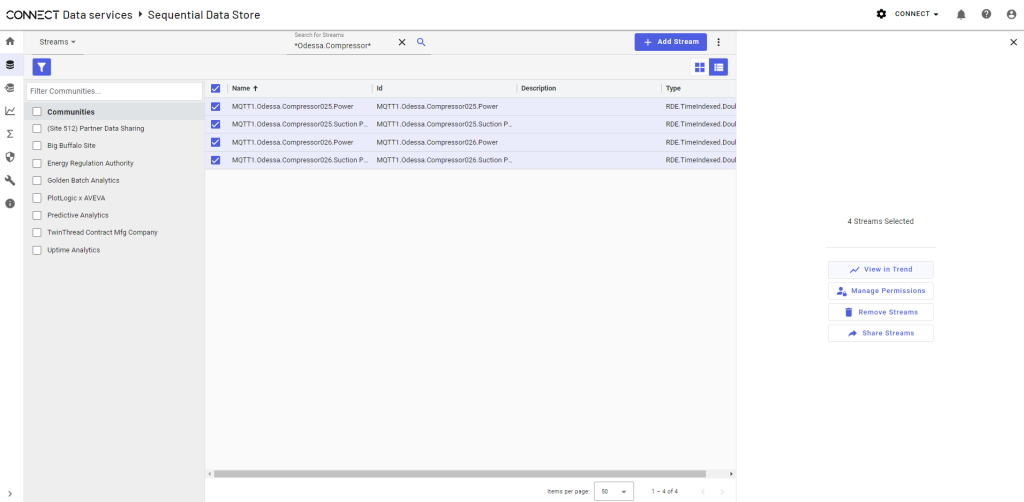1024x502 pixels.
Task: Click the Type column header
Action: click(x=673, y=88)
